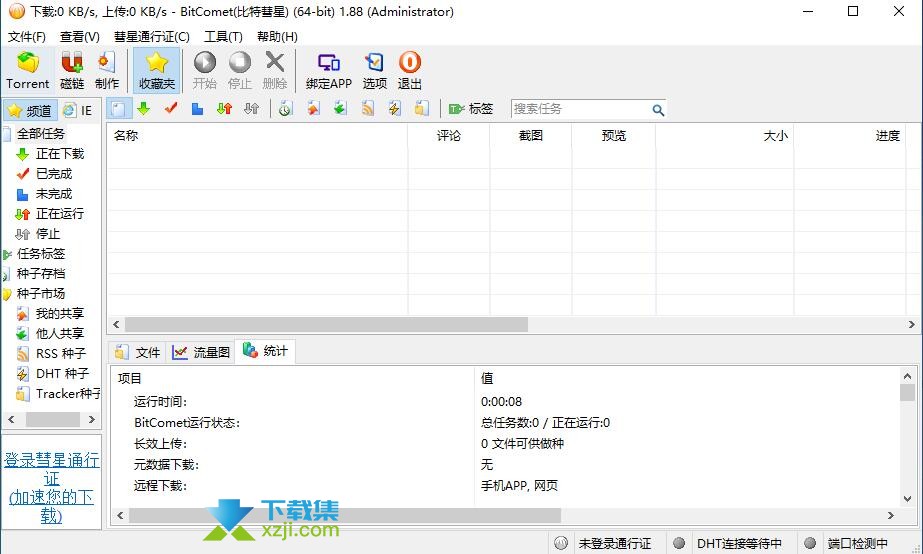Select 种子市场 in the sidebar
The image size is (923, 554).
(x=41, y=293)
